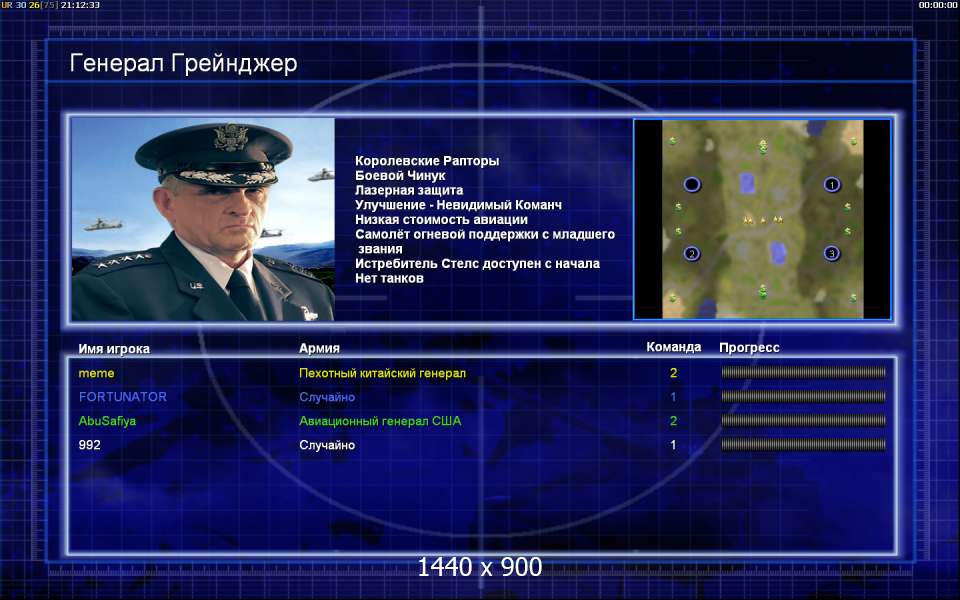Click the Имя игрока column header
Image resolution: width=960 pixels, height=600 pixels.
click(x=114, y=348)
